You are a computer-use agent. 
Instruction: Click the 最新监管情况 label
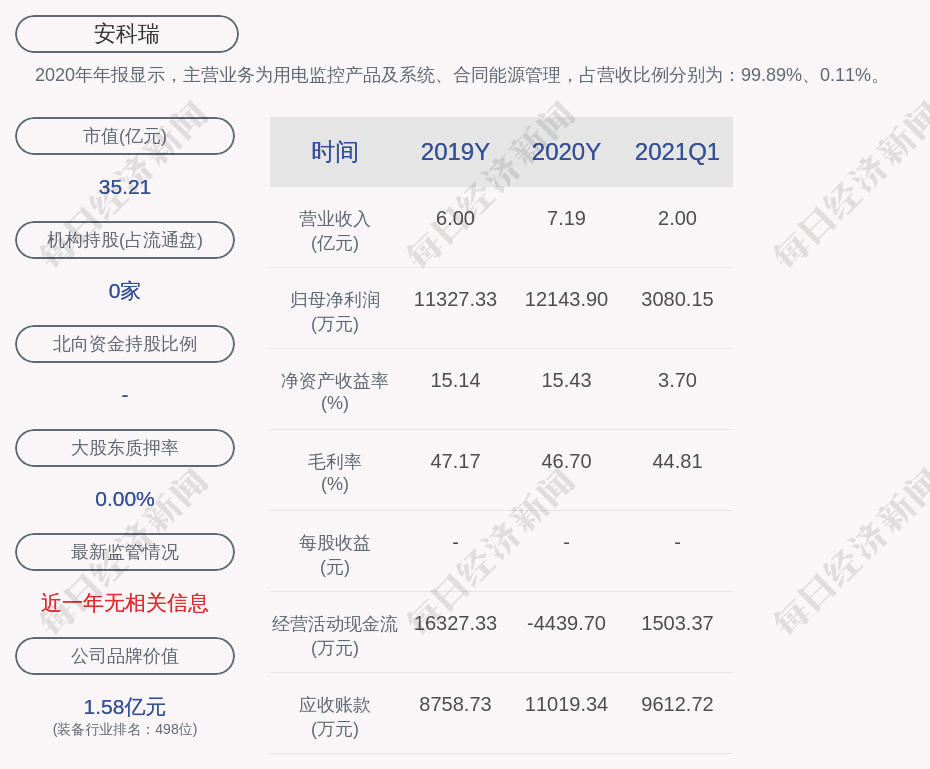(x=125, y=552)
